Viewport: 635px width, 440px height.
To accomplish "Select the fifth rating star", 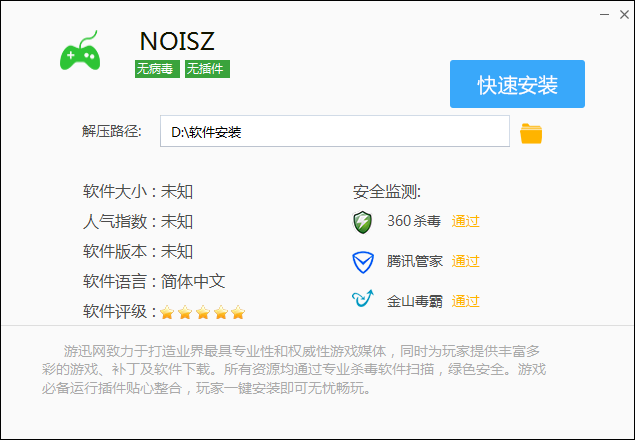I will [238, 312].
